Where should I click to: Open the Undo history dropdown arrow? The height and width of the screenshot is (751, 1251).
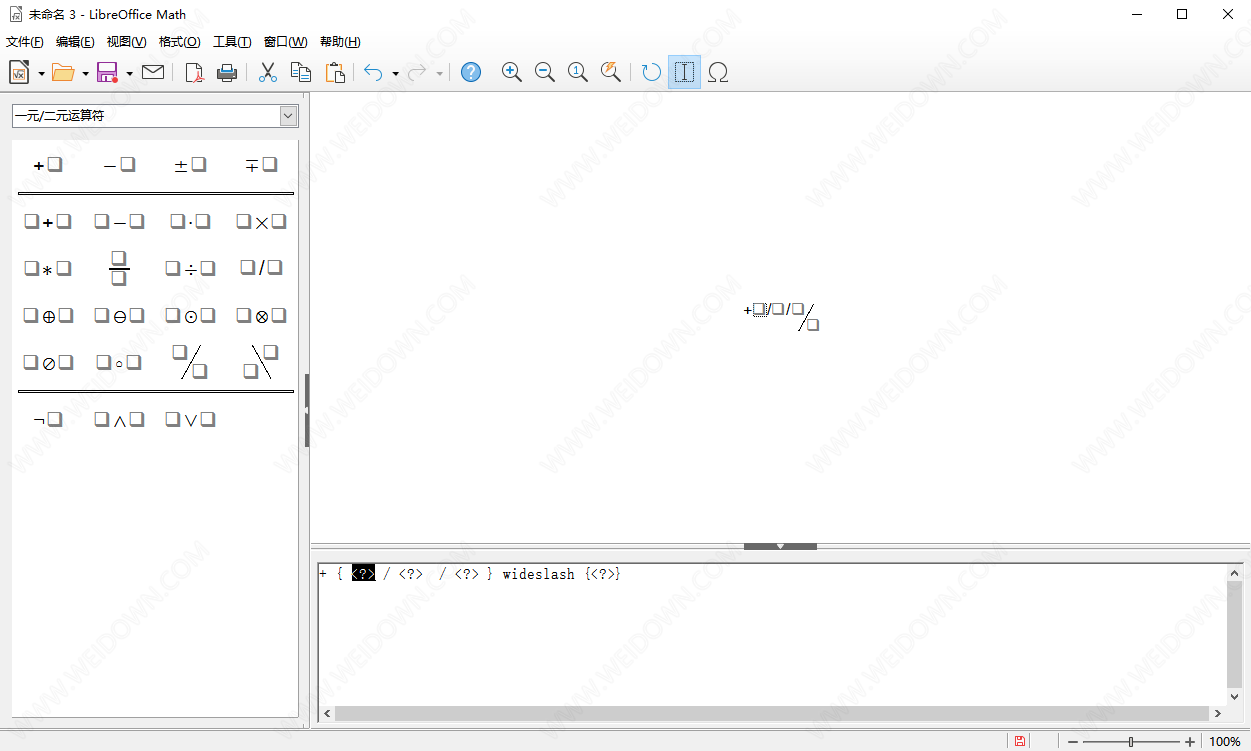(395, 73)
